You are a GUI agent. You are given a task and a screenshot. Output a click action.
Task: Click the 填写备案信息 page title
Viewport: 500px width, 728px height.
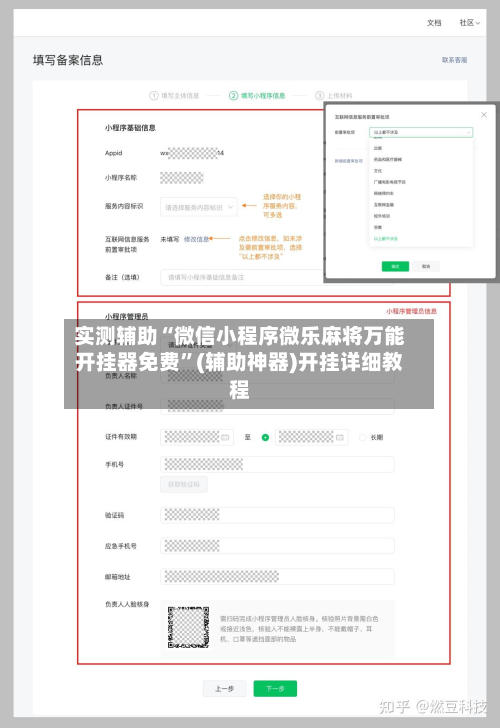click(68, 60)
